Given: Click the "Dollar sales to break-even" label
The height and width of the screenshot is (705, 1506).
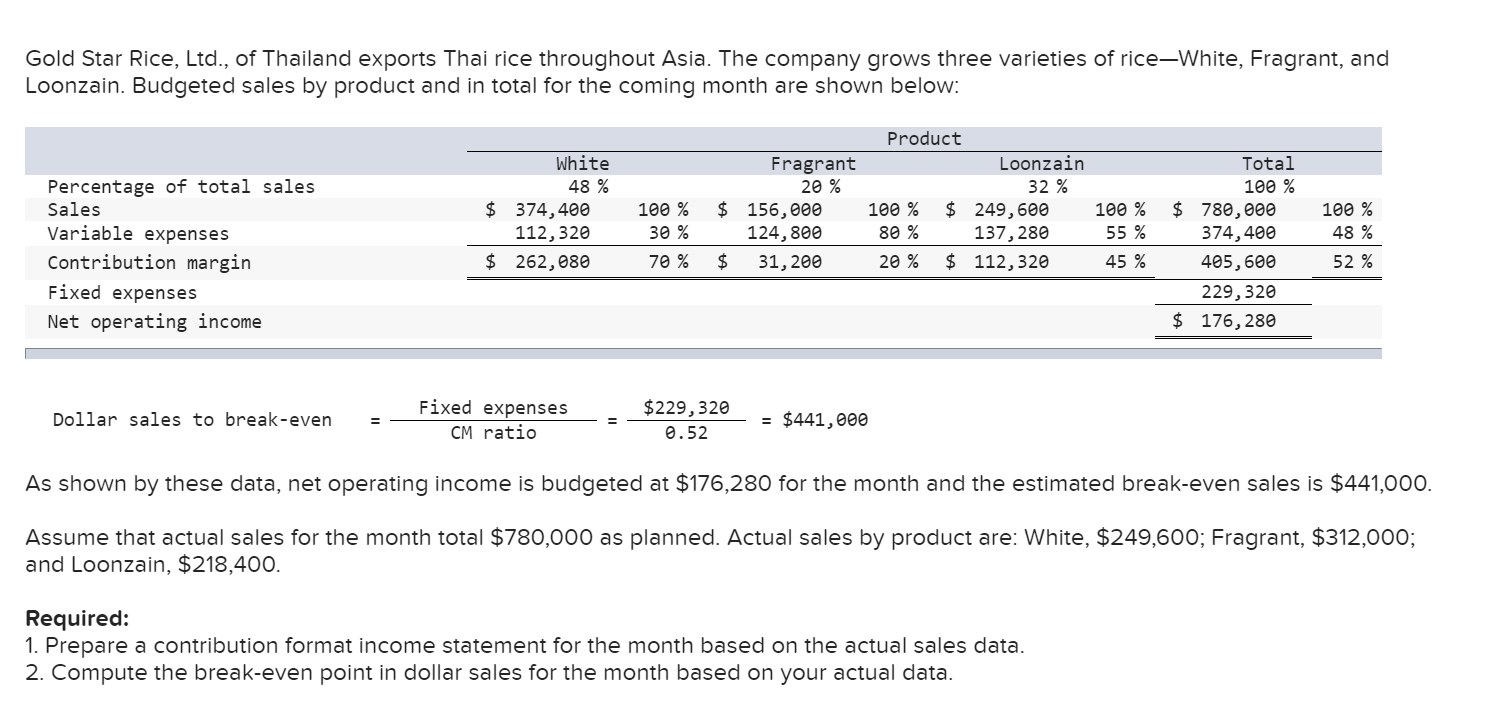Looking at the screenshot, I should (192, 420).
